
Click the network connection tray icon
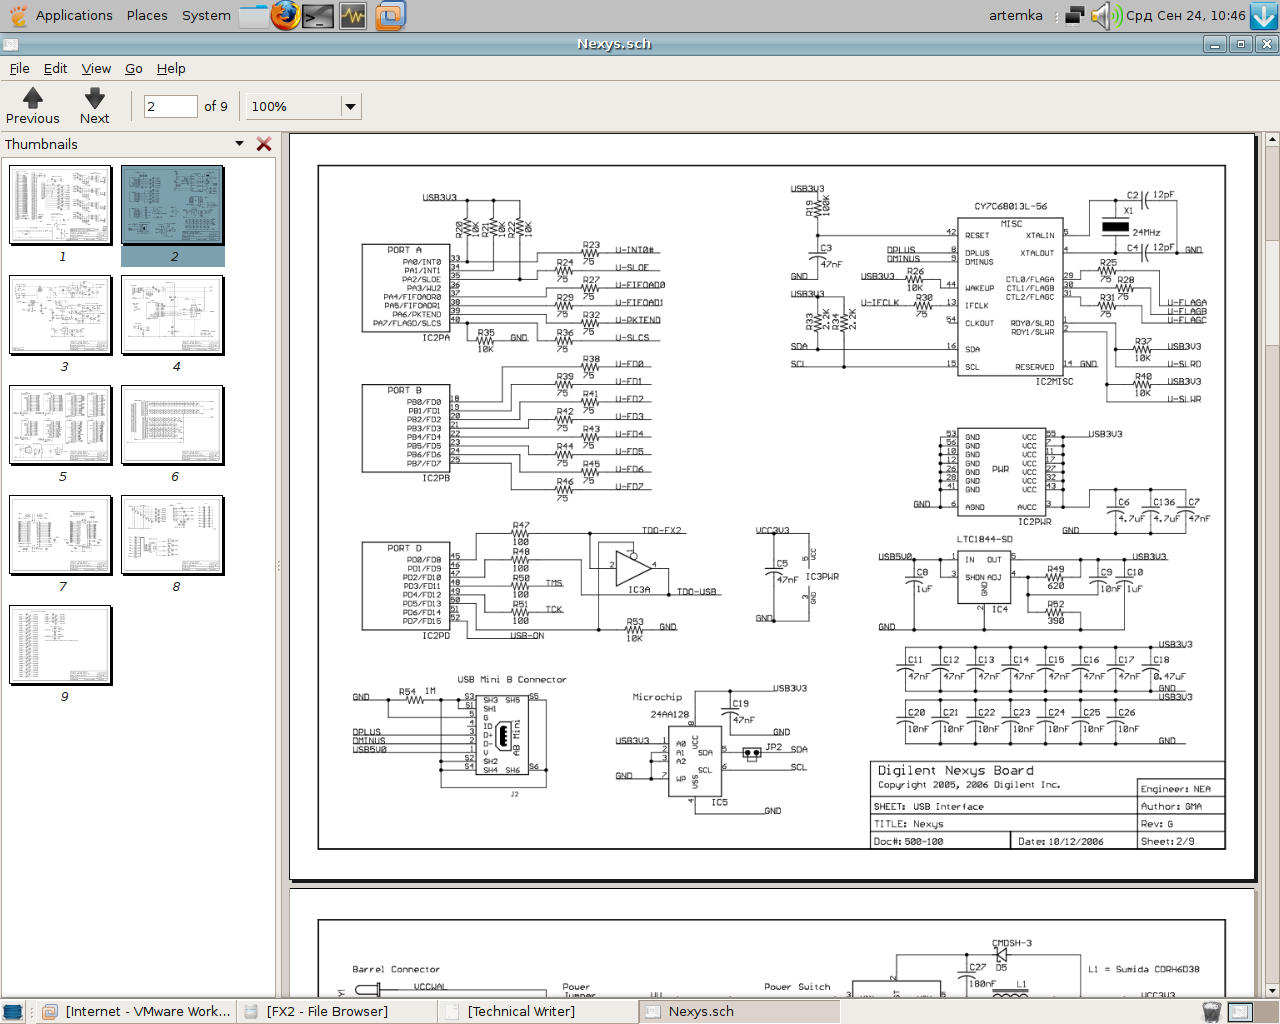pos(1075,15)
